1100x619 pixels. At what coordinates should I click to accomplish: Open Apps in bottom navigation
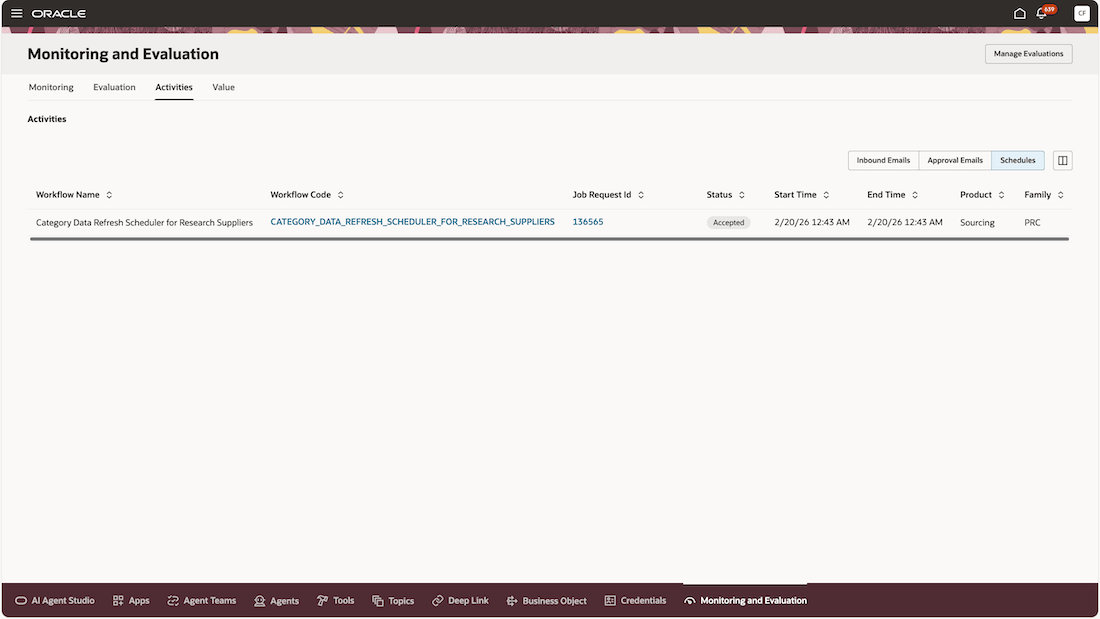click(x=131, y=601)
